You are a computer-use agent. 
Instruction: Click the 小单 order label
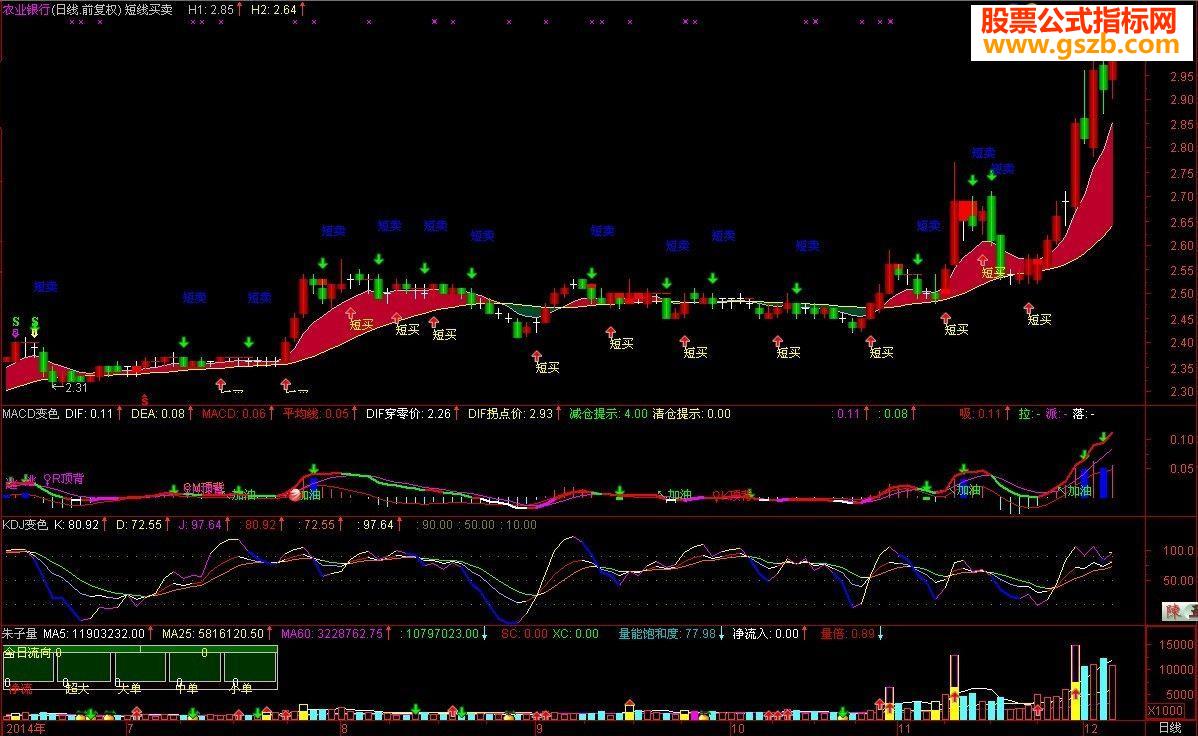tap(241, 689)
